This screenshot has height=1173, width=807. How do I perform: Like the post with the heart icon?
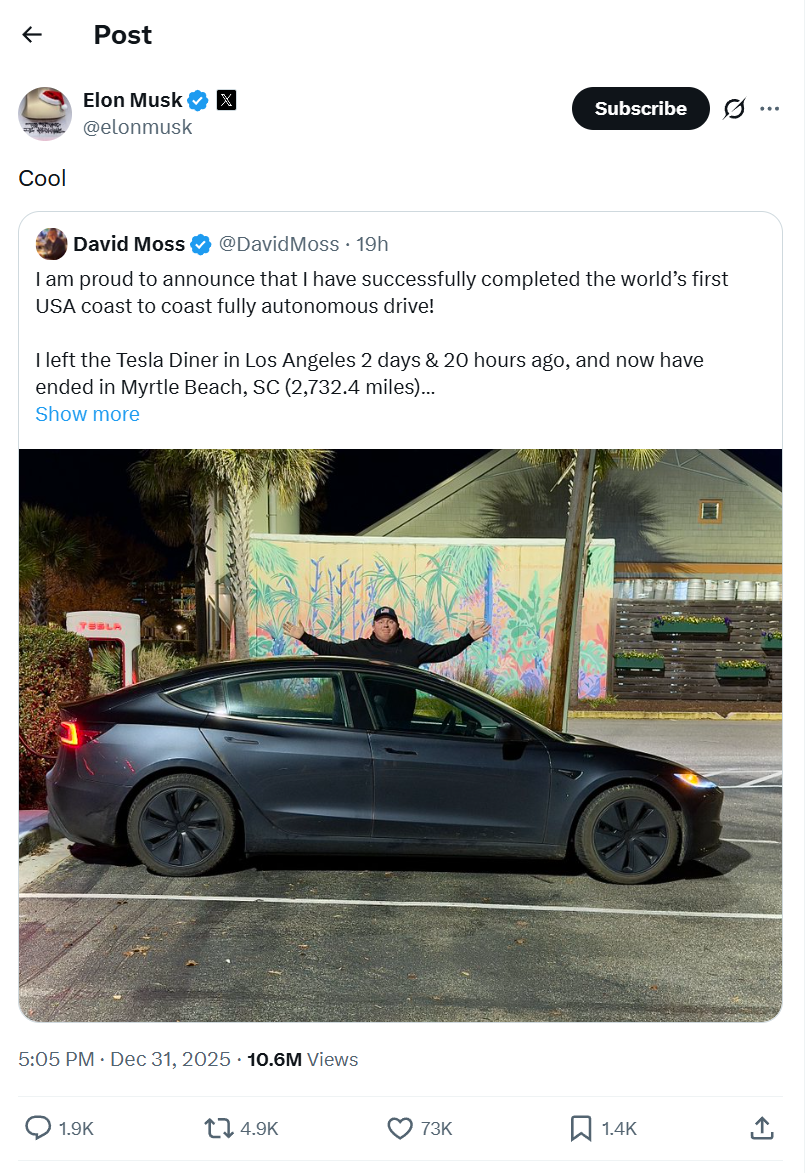[x=400, y=1128]
